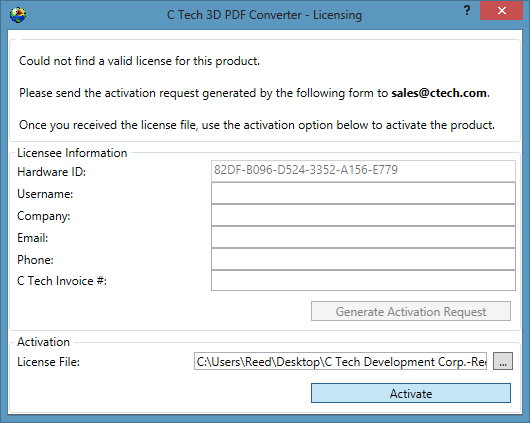Close the Licensing dialog window
Image resolution: width=530 pixels, height=423 pixels.
[x=502, y=10]
